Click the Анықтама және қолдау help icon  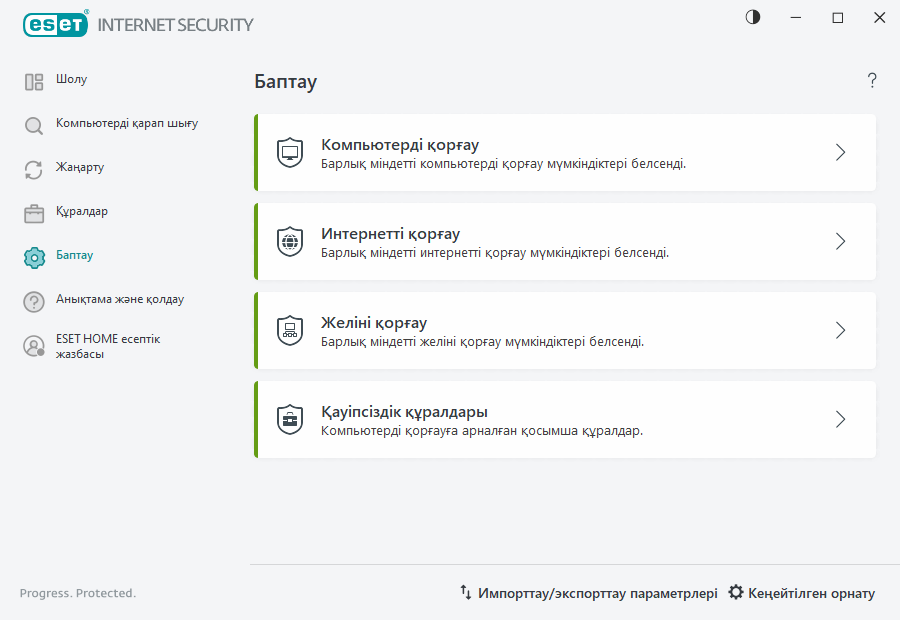click(33, 300)
